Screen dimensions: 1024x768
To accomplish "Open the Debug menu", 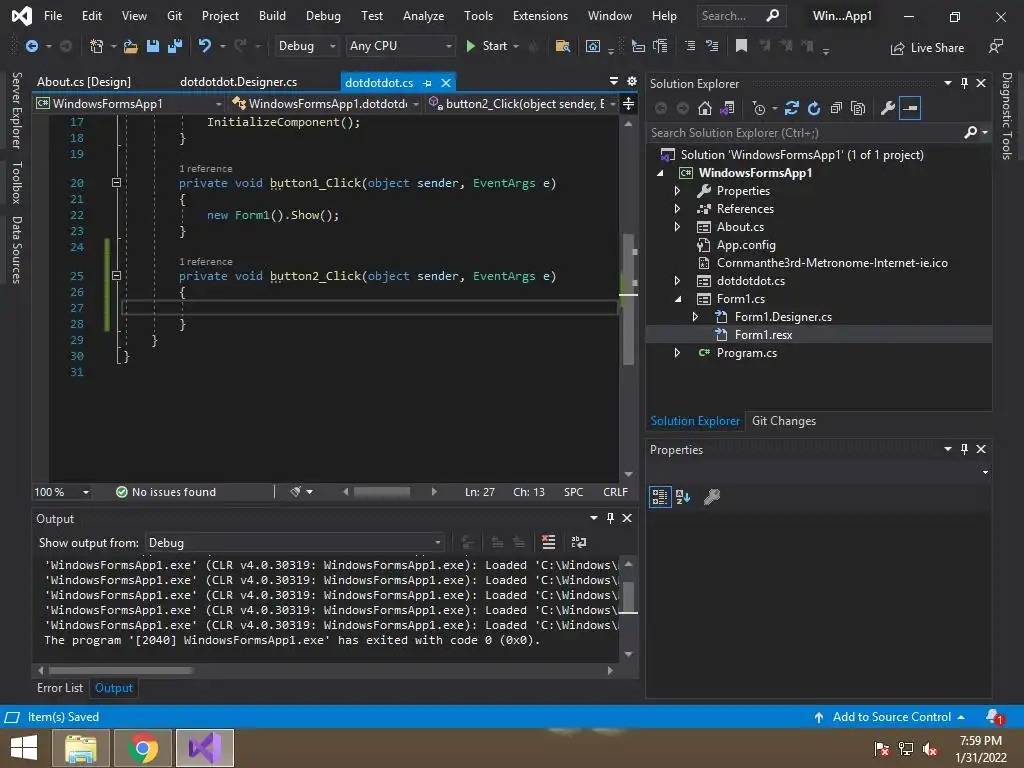I will [x=323, y=16].
